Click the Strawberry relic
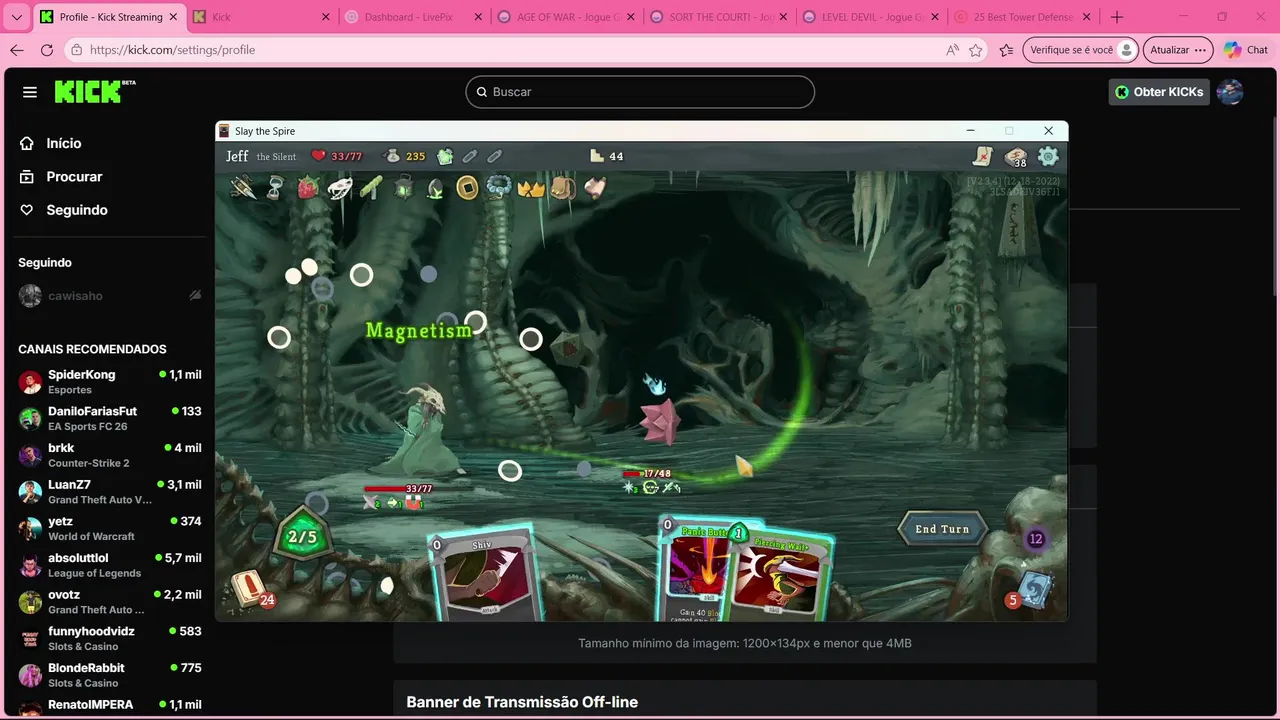 point(308,187)
